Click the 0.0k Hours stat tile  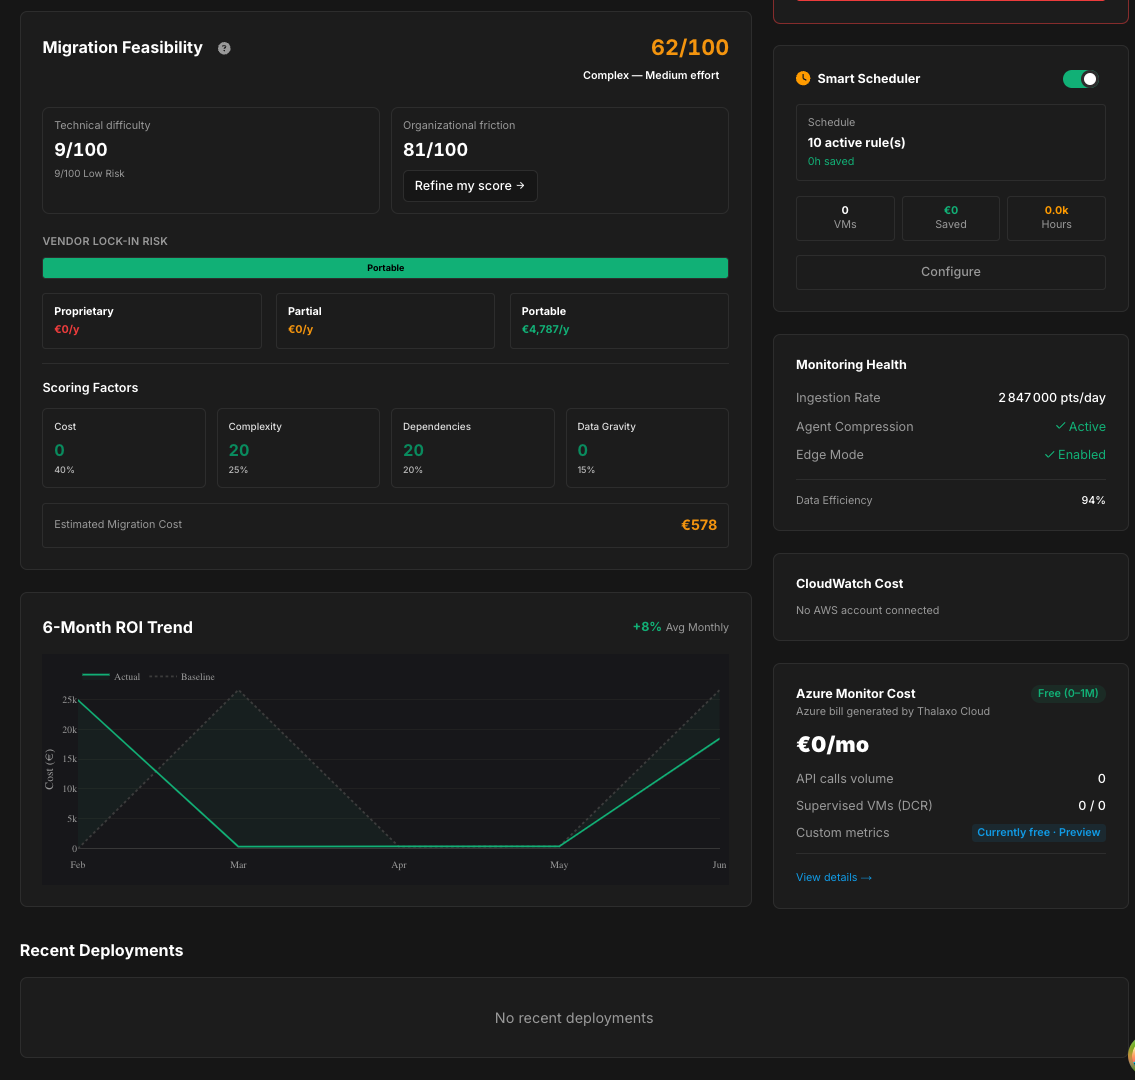[x=1056, y=218]
